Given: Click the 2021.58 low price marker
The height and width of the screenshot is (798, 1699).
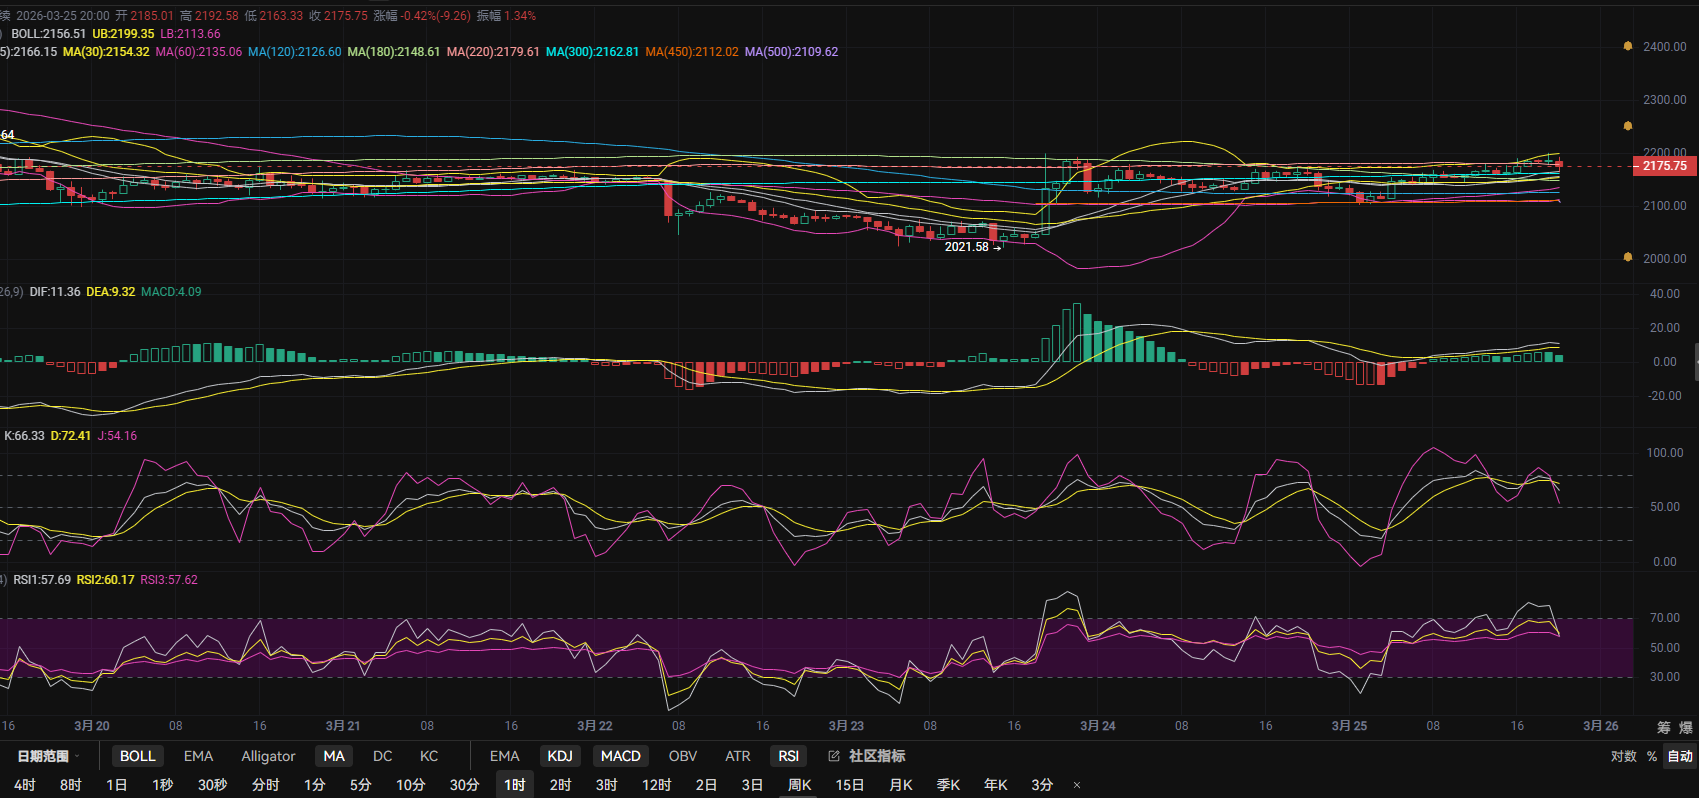Looking at the screenshot, I should point(966,247).
